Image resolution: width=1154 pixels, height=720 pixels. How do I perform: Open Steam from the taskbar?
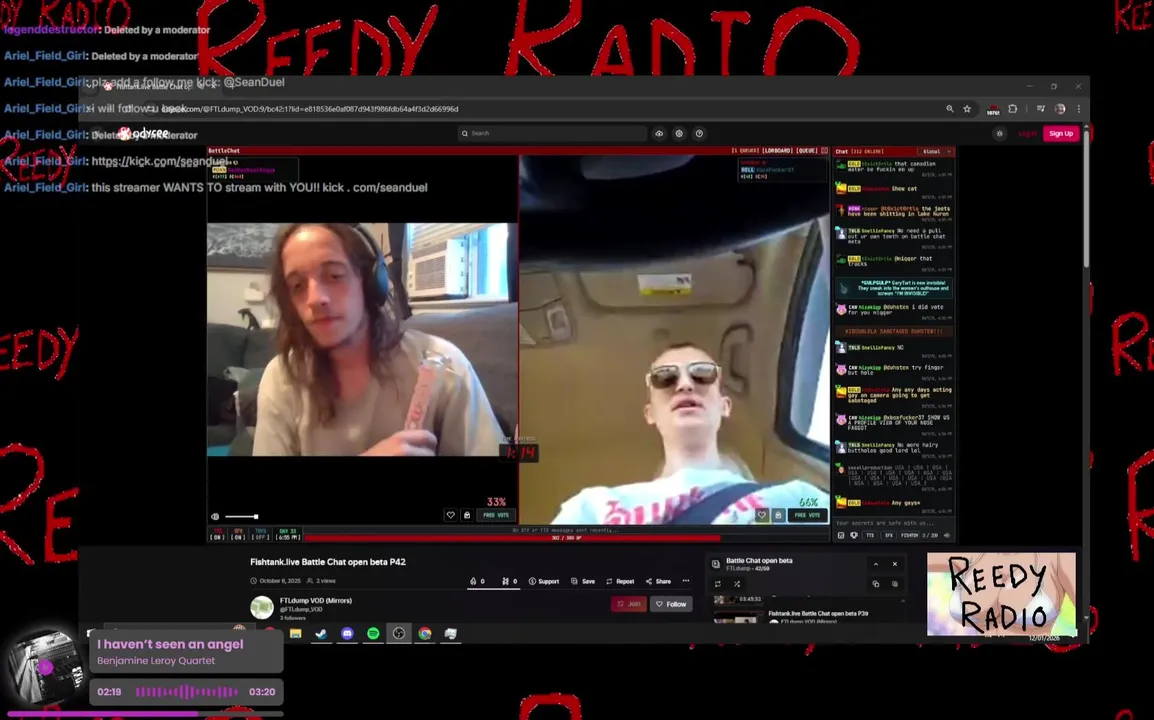322,633
